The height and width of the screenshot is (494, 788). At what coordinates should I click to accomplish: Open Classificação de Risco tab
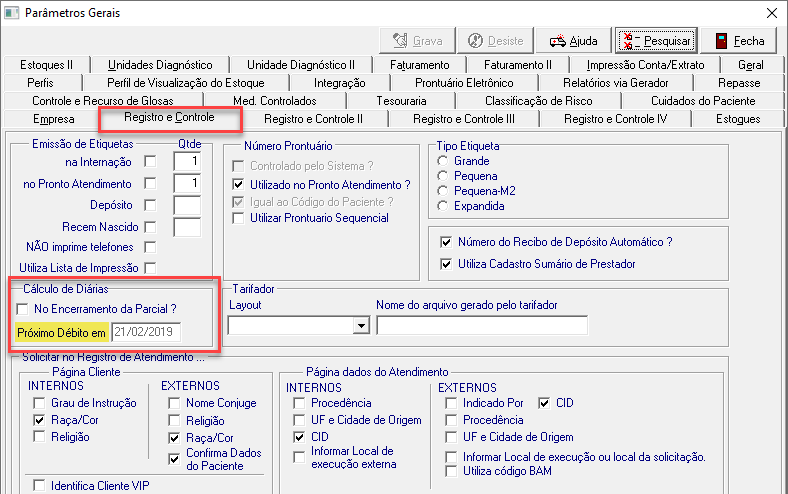click(x=539, y=101)
